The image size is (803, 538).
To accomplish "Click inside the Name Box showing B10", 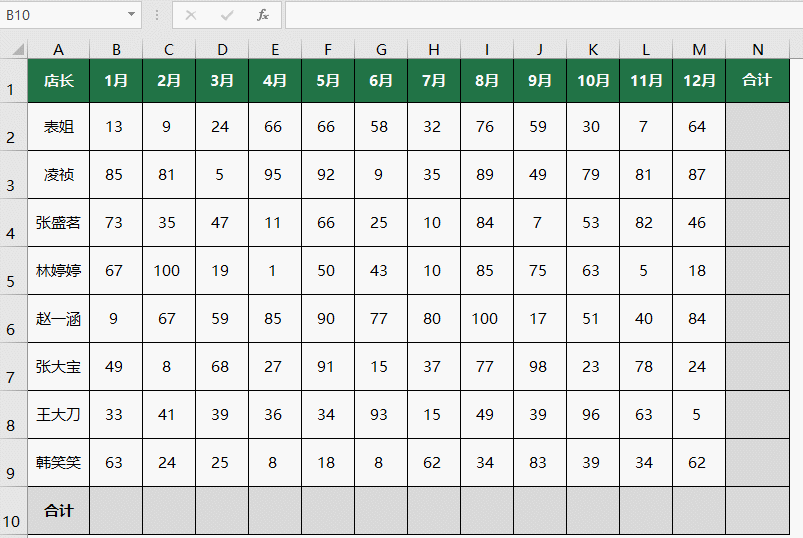I will (65, 15).
